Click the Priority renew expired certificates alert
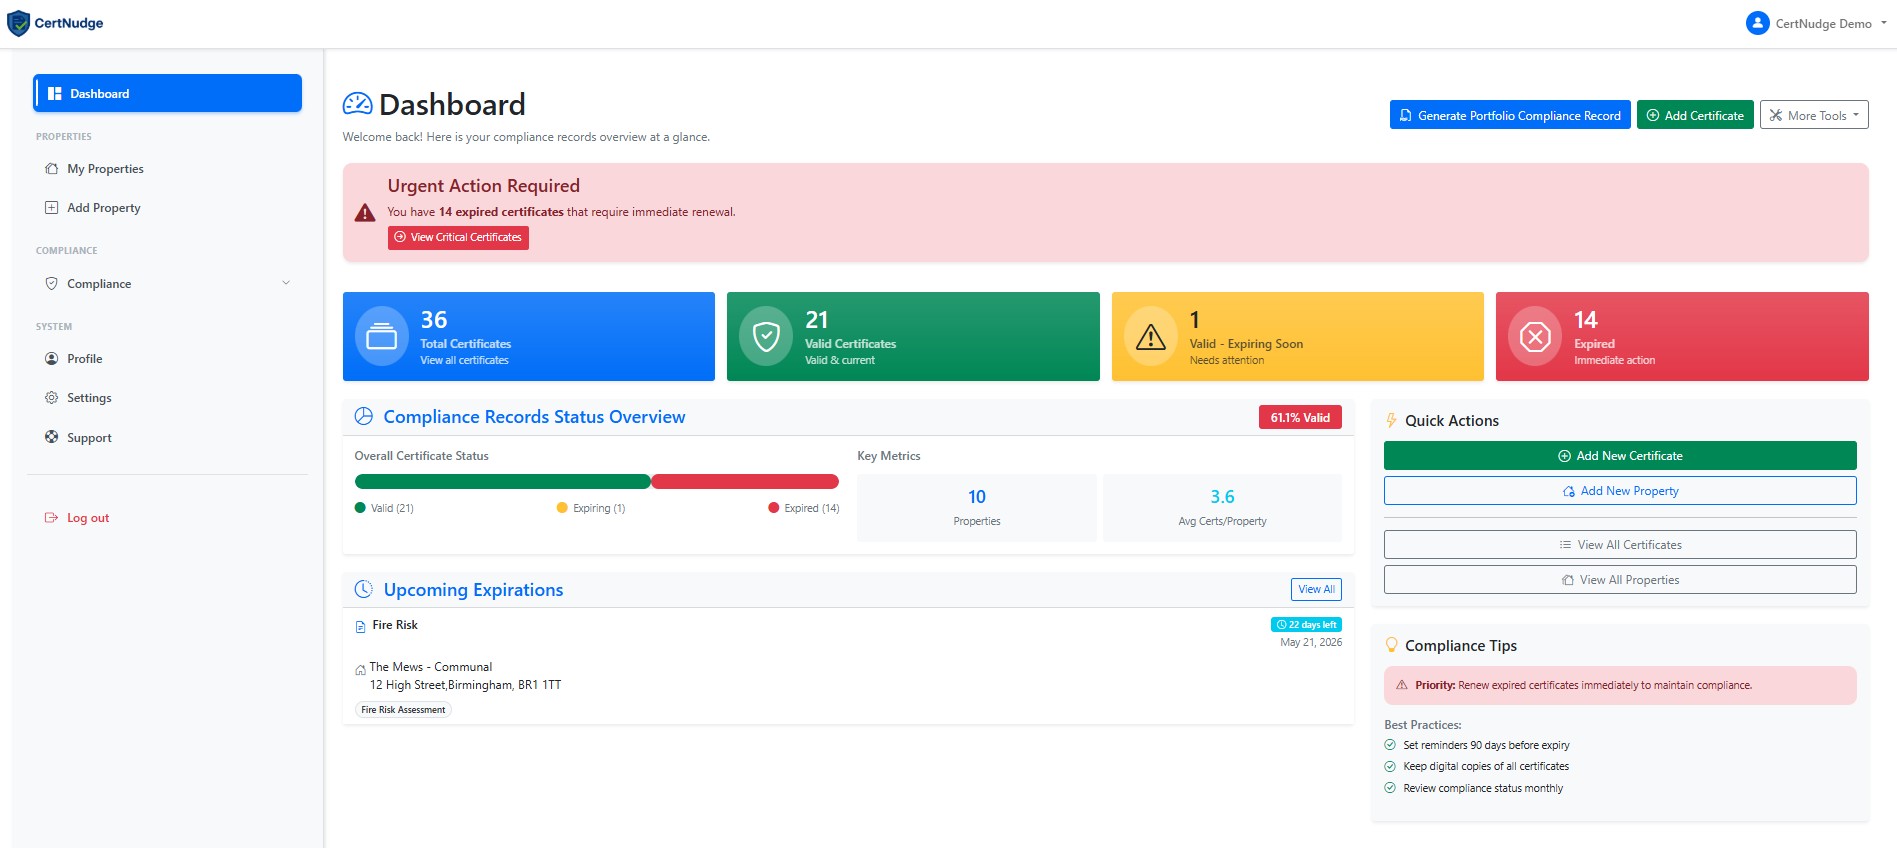The height and width of the screenshot is (848, 1897). coord(1620,685)
